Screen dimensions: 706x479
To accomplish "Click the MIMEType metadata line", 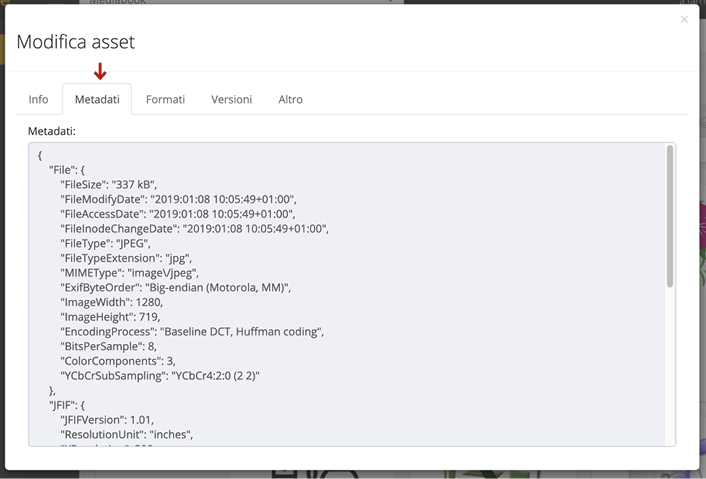I will pyautogui.click(x=130, y=272).
